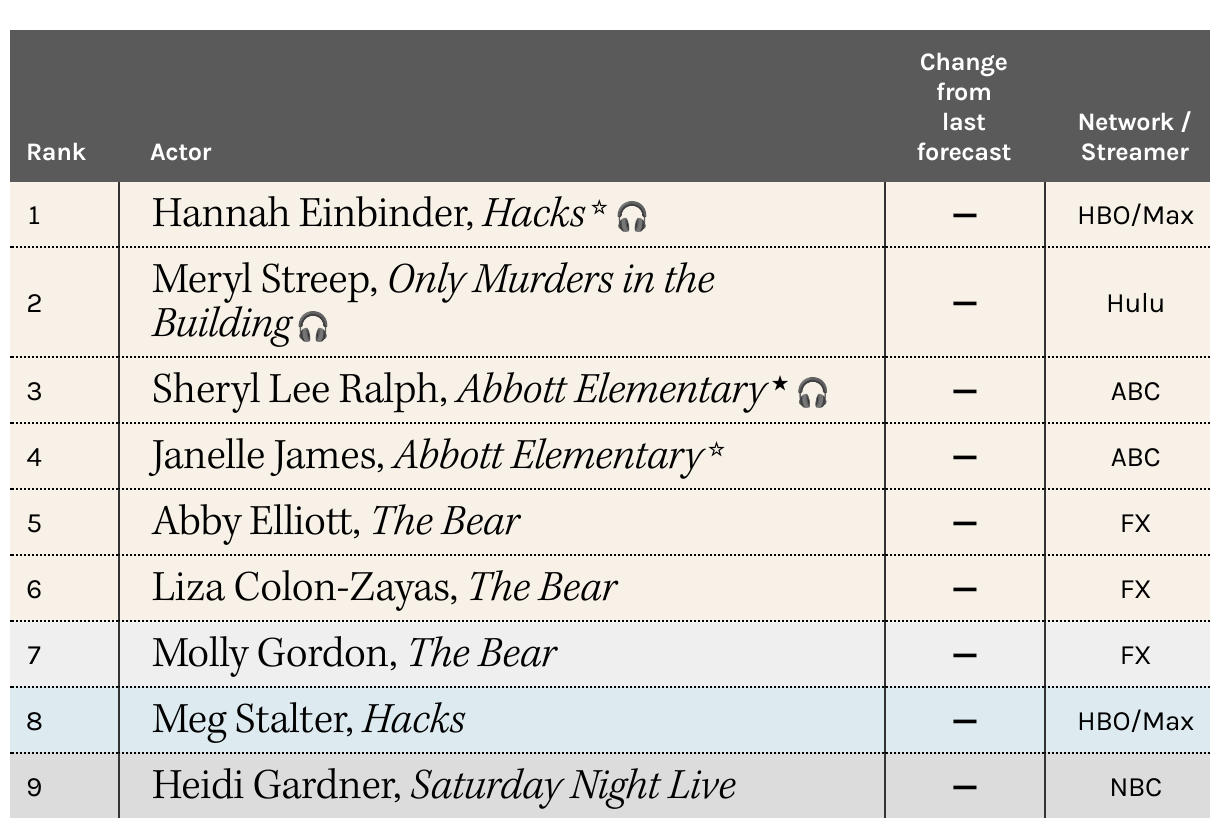Click HBO/Max cell in Meg Stalter row

point(1135,721)
